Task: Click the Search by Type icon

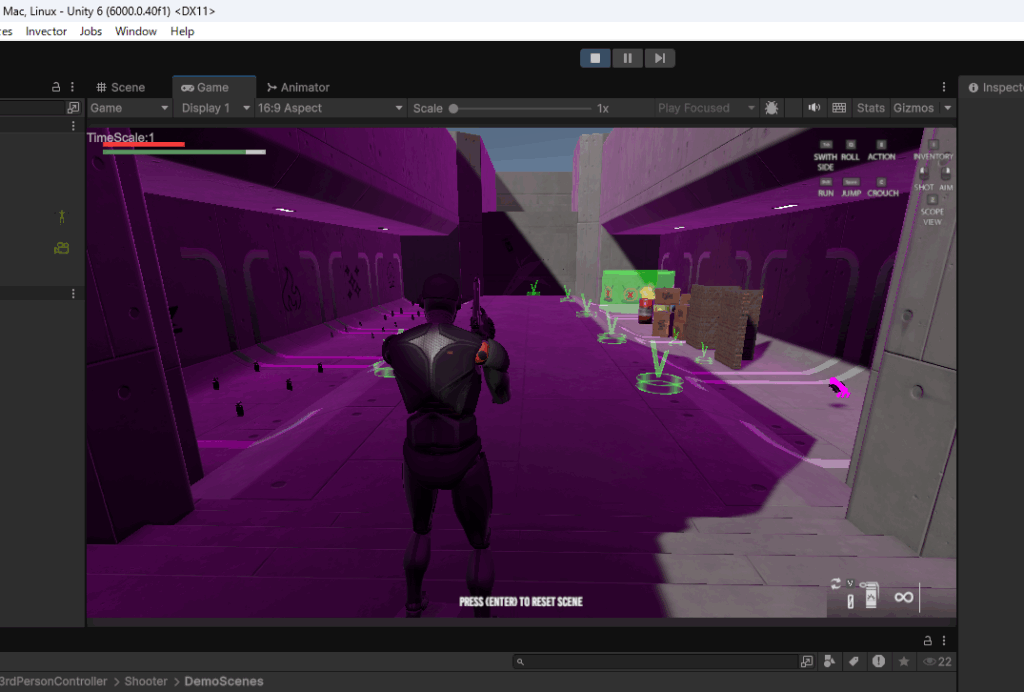Action: pyautogui.click(x=830, y=662)
